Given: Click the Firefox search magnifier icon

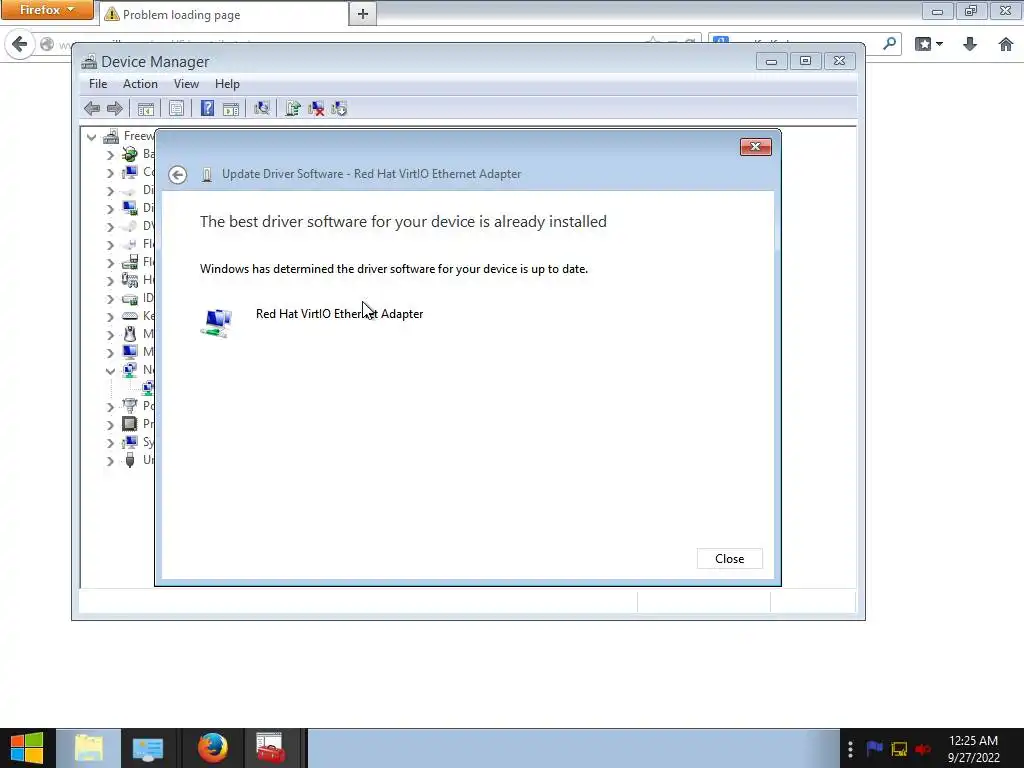Looking at the screenshot, I should coord(889,44).
